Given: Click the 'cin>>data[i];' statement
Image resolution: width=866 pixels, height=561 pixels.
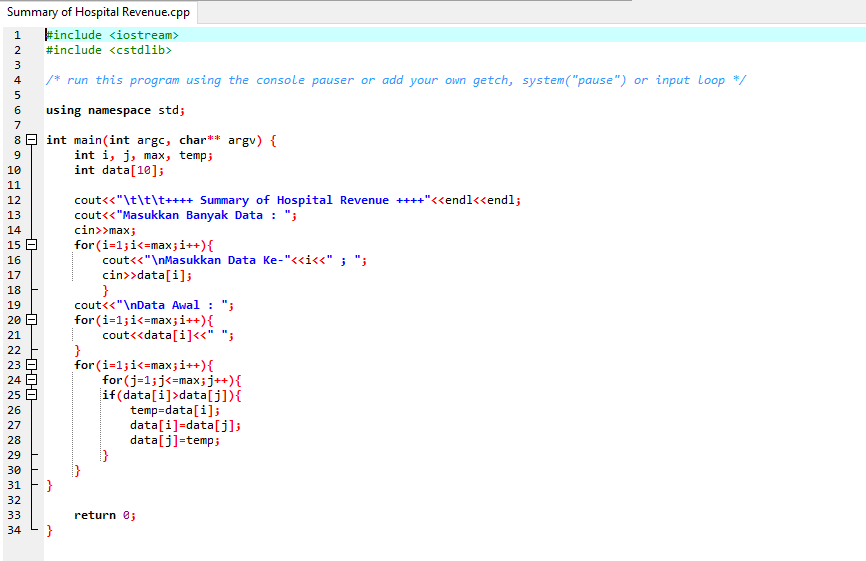Looking at the screenshot, I should tap(147, 275).
